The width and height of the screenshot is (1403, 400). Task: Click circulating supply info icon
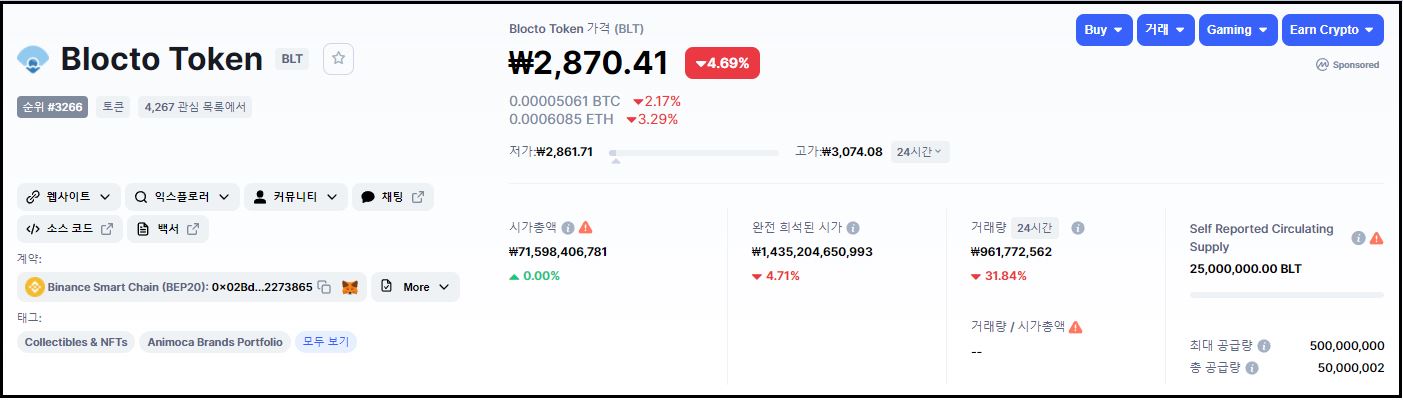click(1358, 238)
